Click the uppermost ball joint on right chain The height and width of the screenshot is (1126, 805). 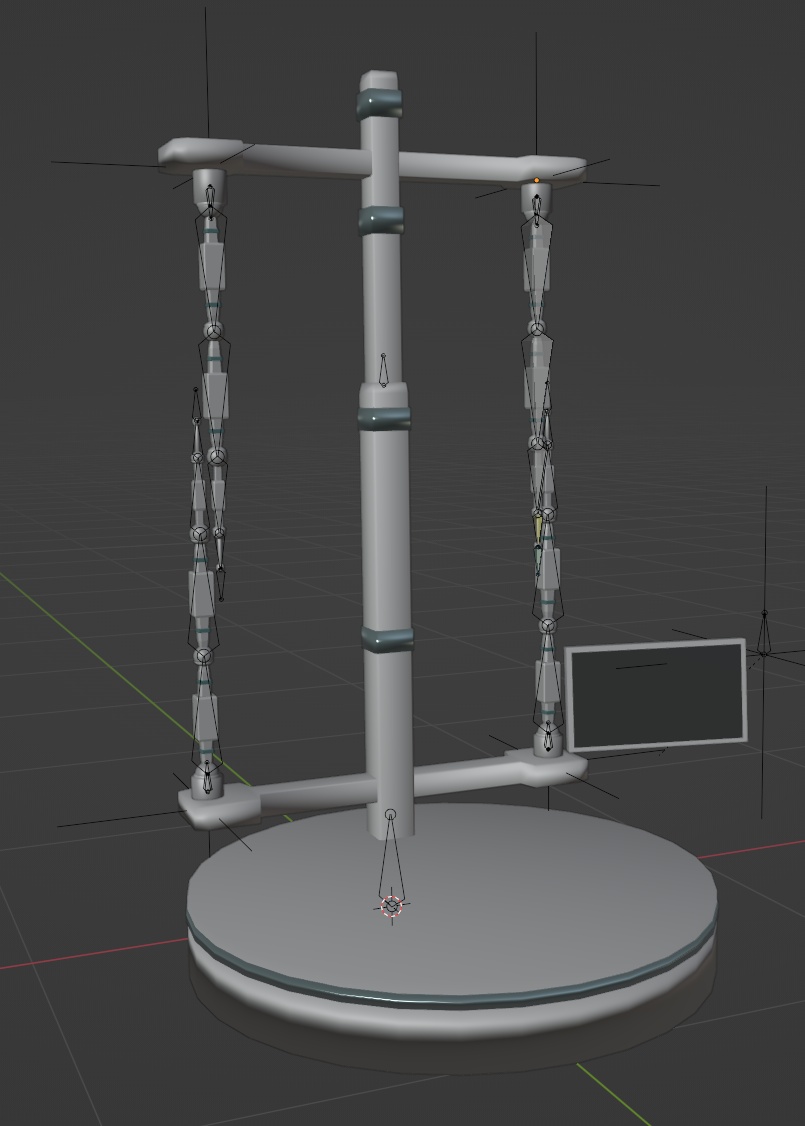[537, 328]
